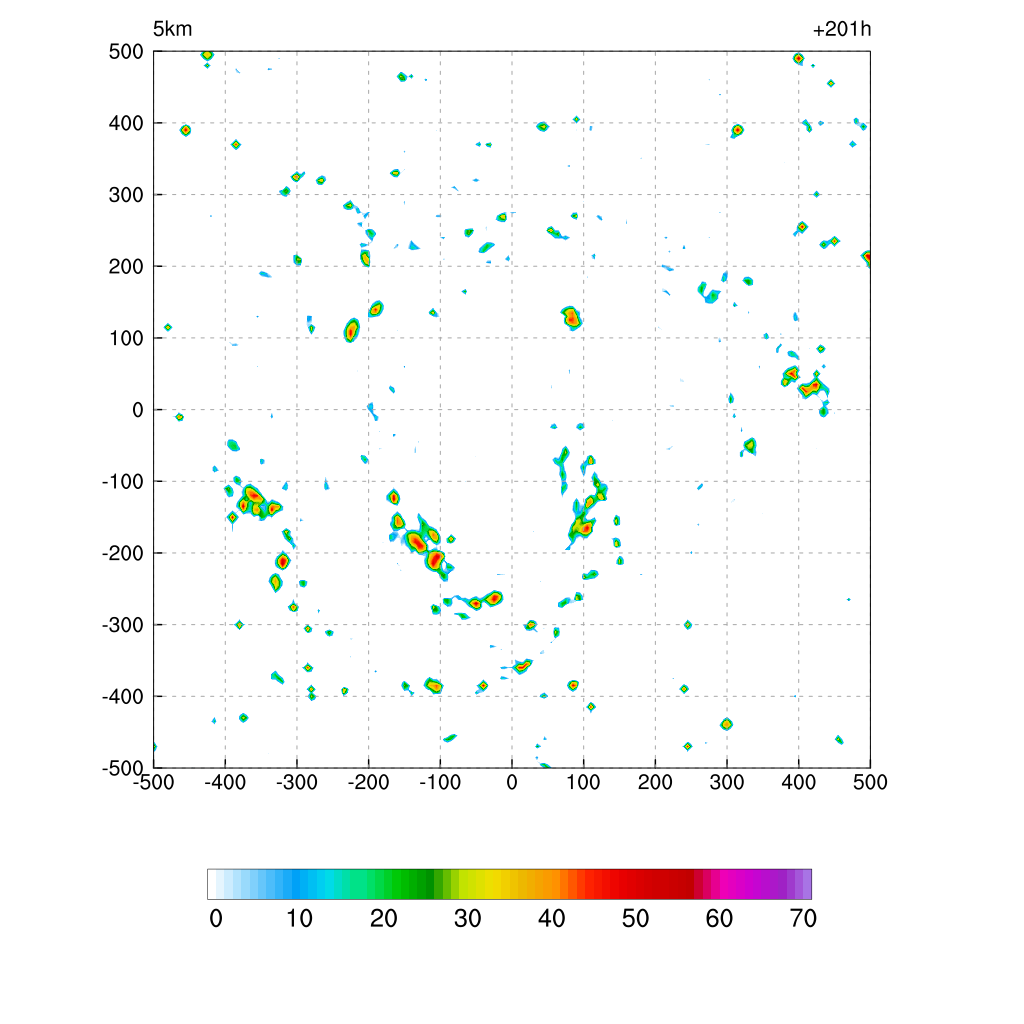Click colorbar label 40
The width and height of the screenshot is (1024, 1024).
point(551,919)
